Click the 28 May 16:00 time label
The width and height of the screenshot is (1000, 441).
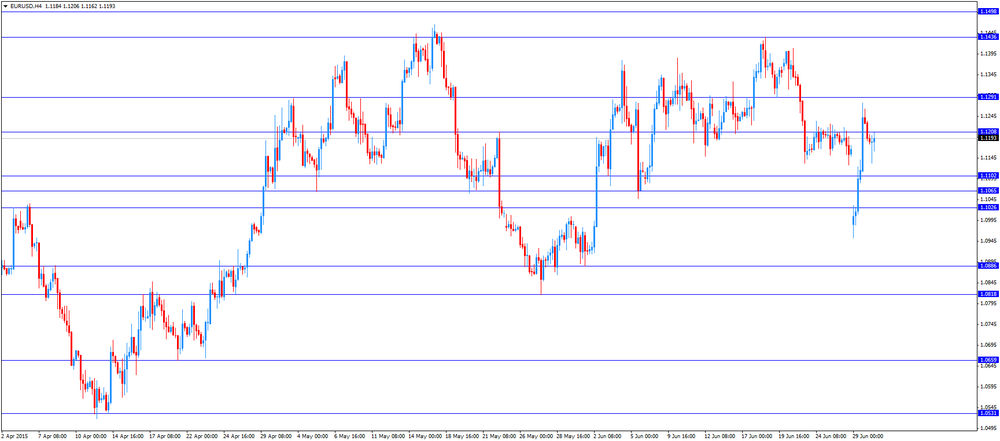click(572, 437)
